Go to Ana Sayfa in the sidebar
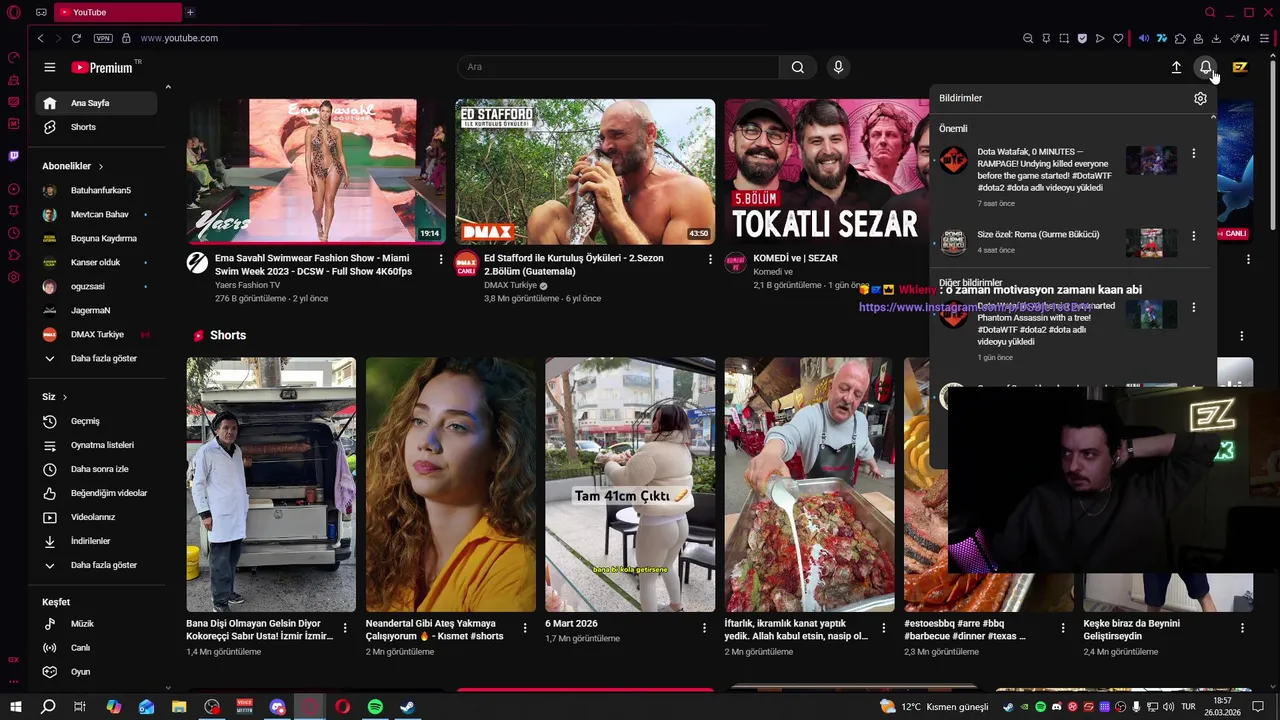This screenshot has width=1280, height=720. coord(96,103)
